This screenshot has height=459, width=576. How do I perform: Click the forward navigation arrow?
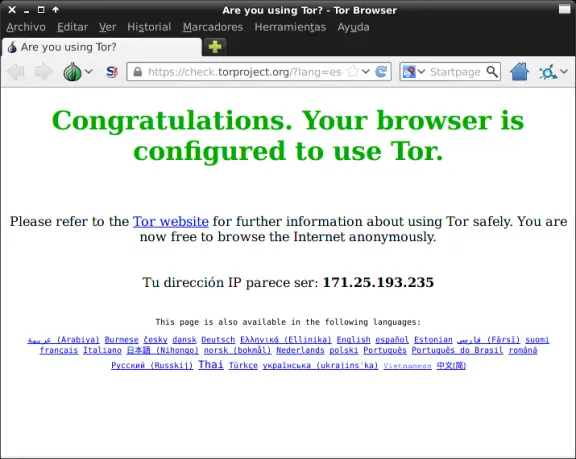click(44, 72)
